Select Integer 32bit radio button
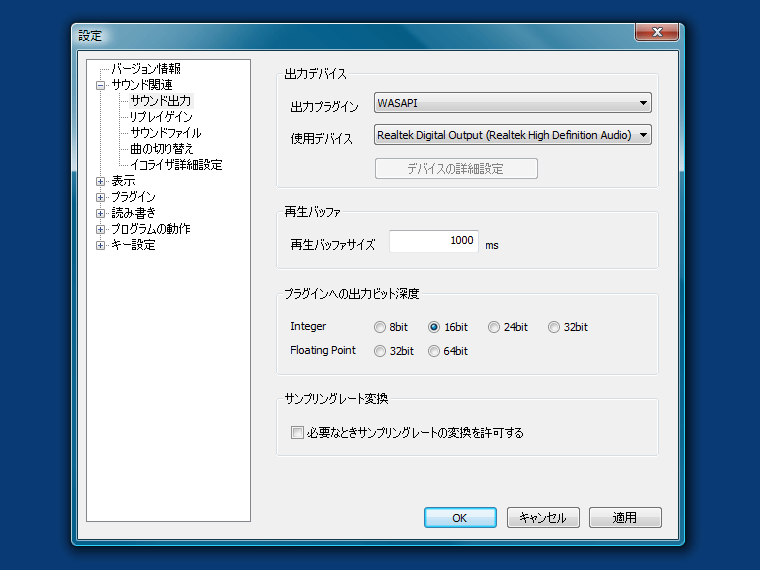This screenshot has height=570, width=760. [x=554, y=327]
